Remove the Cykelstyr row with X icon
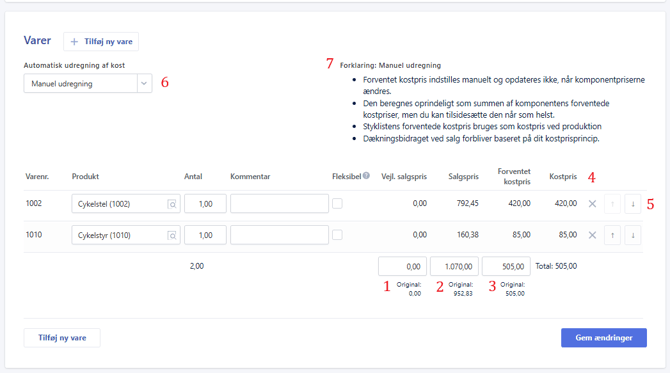 point(592,235)
